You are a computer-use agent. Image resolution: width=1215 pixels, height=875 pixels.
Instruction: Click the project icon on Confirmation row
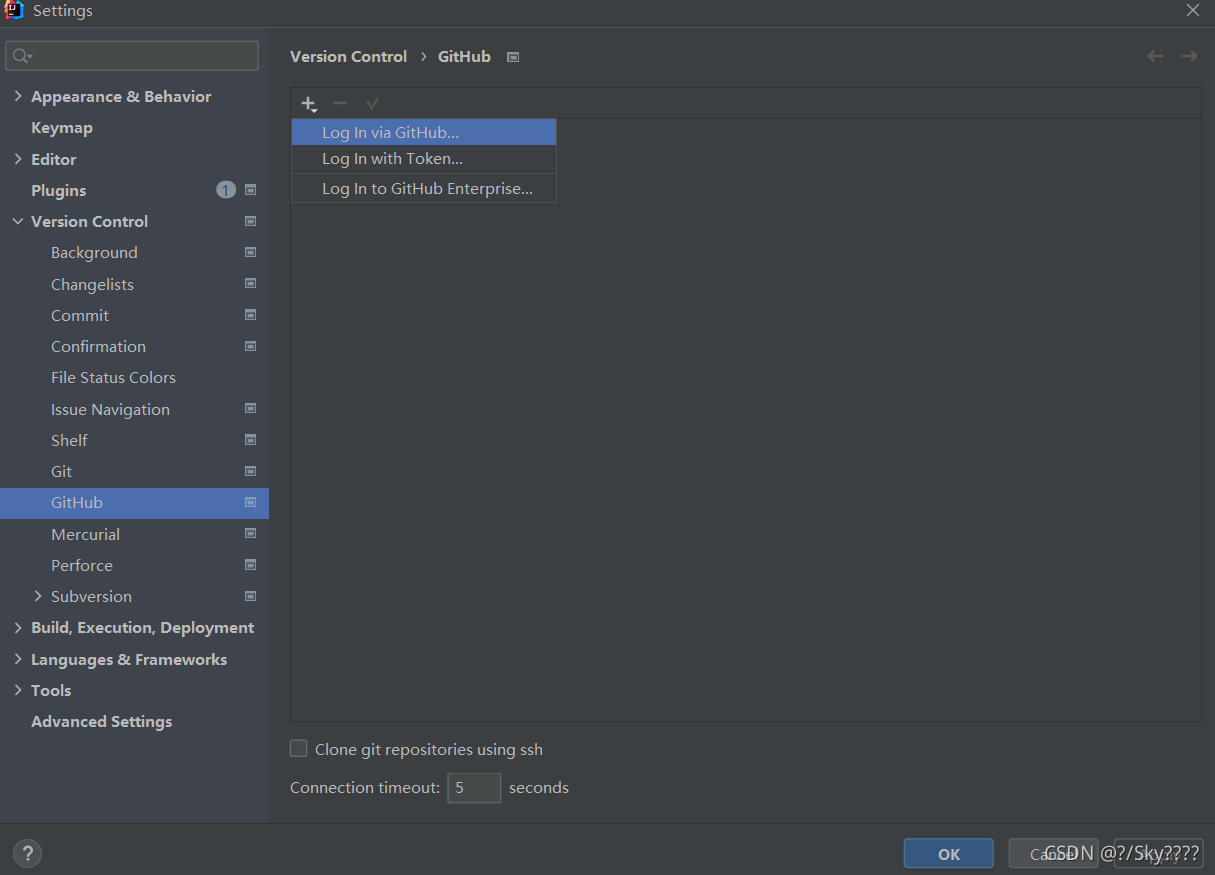pyautogui.click(x=250, y=346)
